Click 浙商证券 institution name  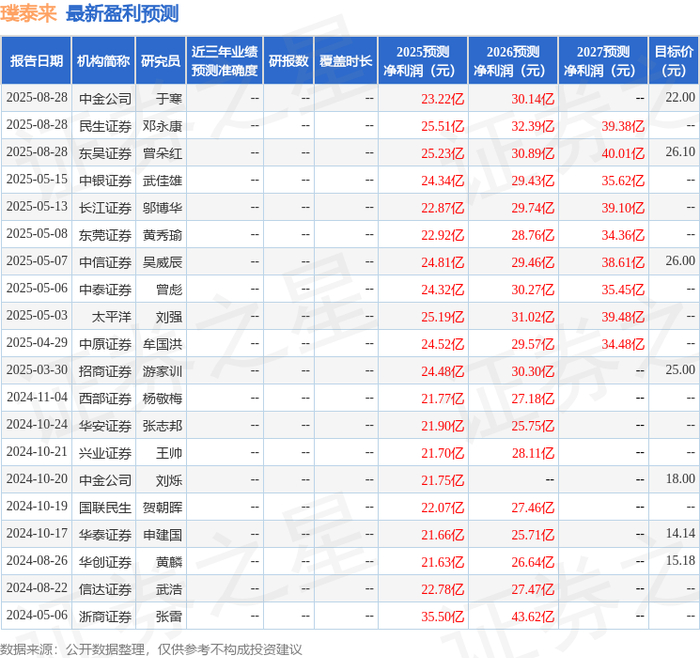[105, 616]
